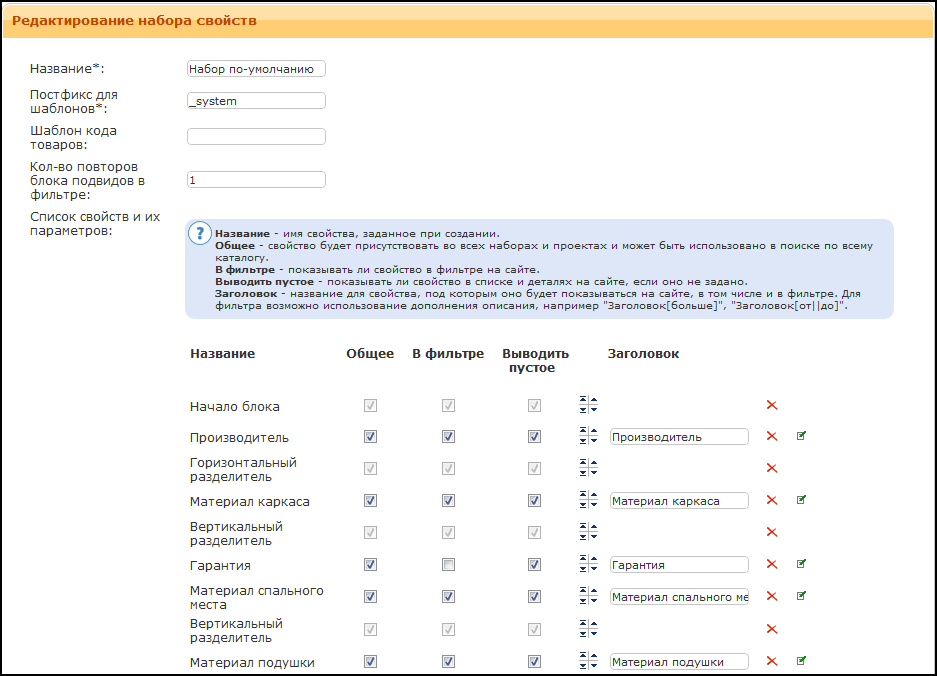Image resolution: width=937 pixels, height=676 pixels.
Task: Click the Горизонтальный разделитель row label
Action: coord(243,470)
